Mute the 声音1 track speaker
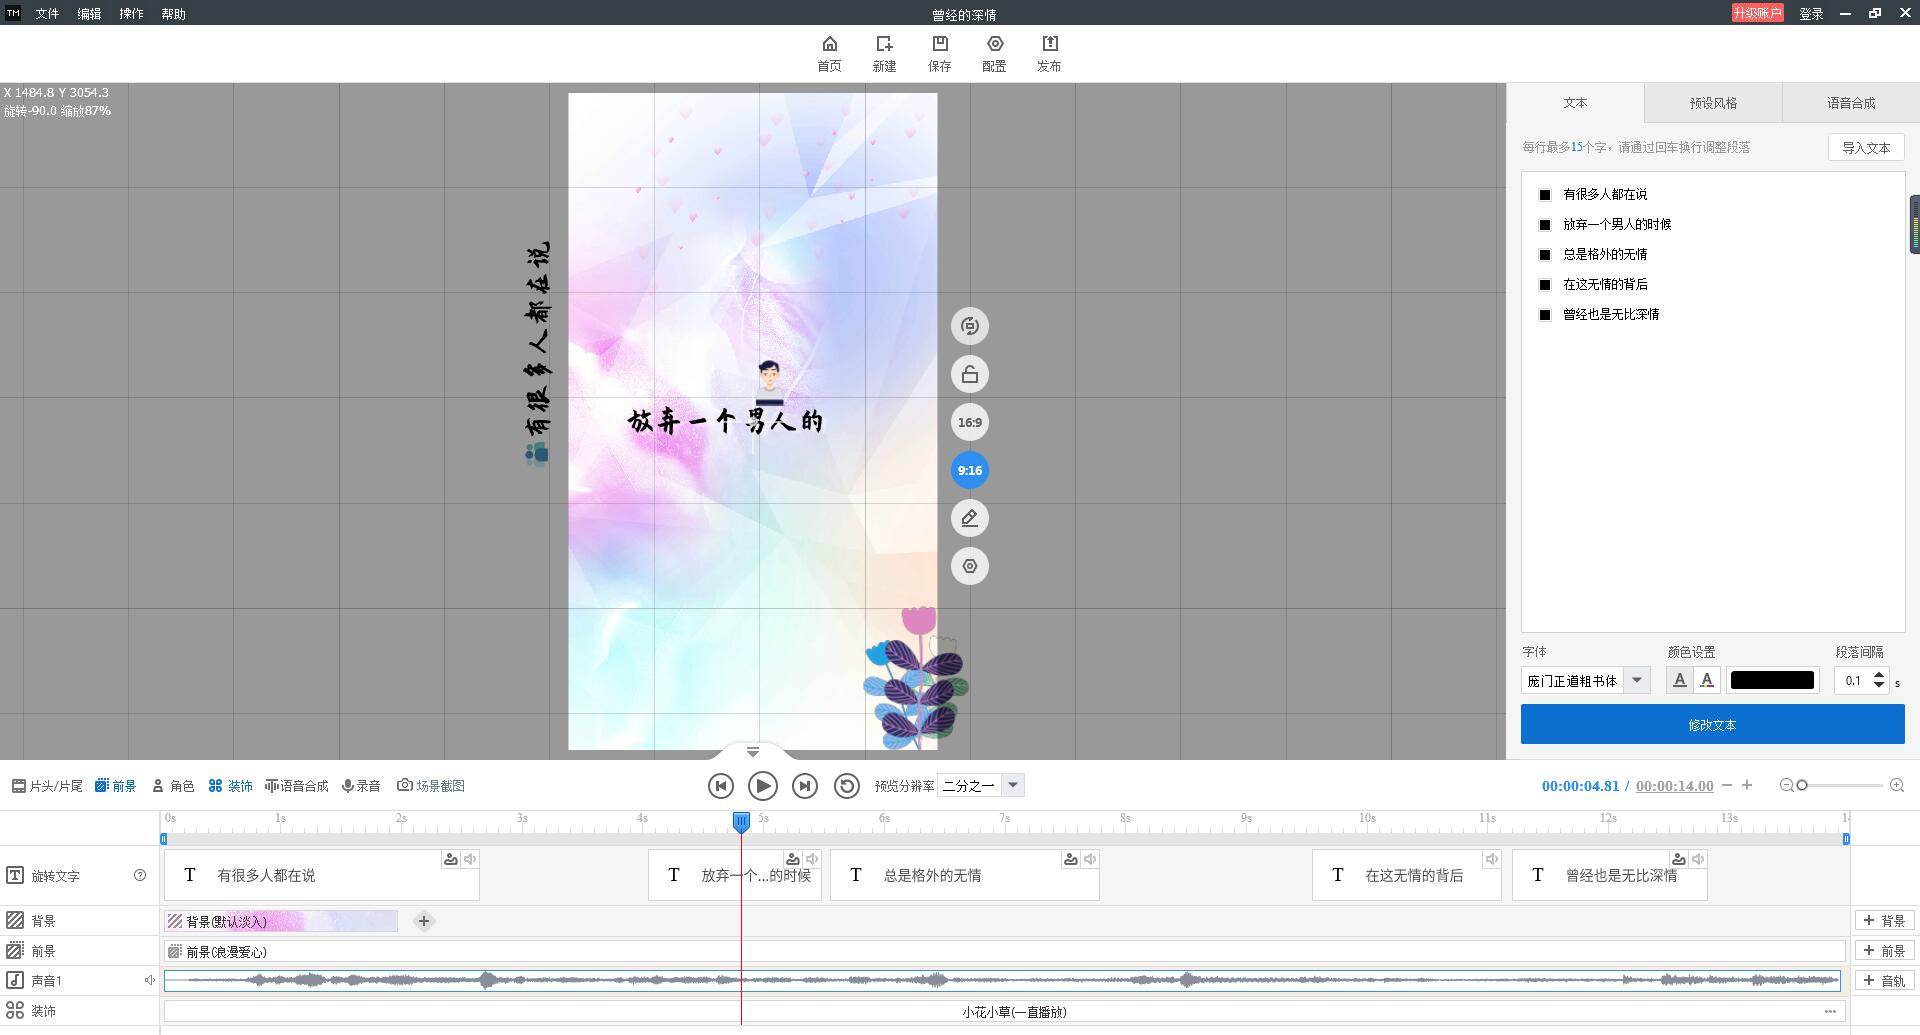 tap(150, 981)
